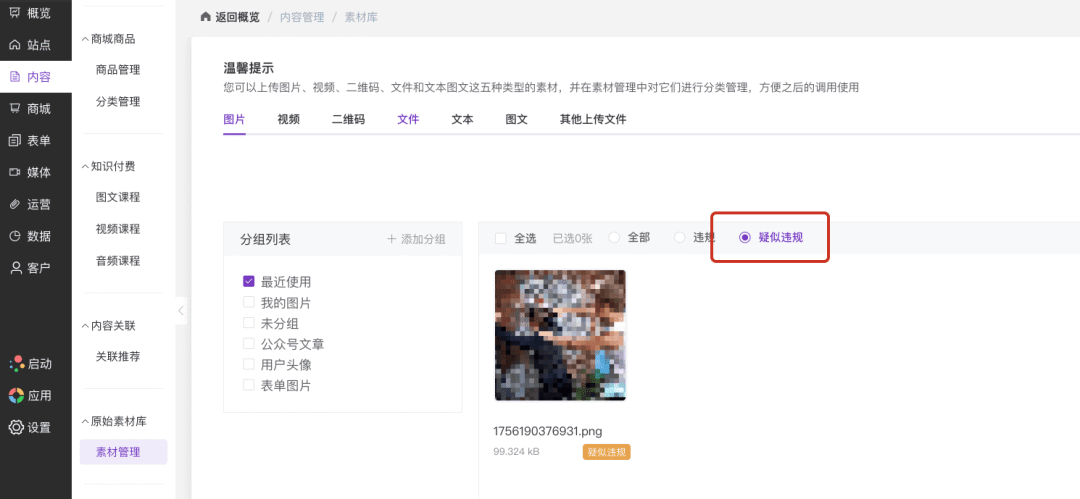Click the colorful 启动 icon
The width and height of the screenshot is (1080, 499).
(17, 364)
